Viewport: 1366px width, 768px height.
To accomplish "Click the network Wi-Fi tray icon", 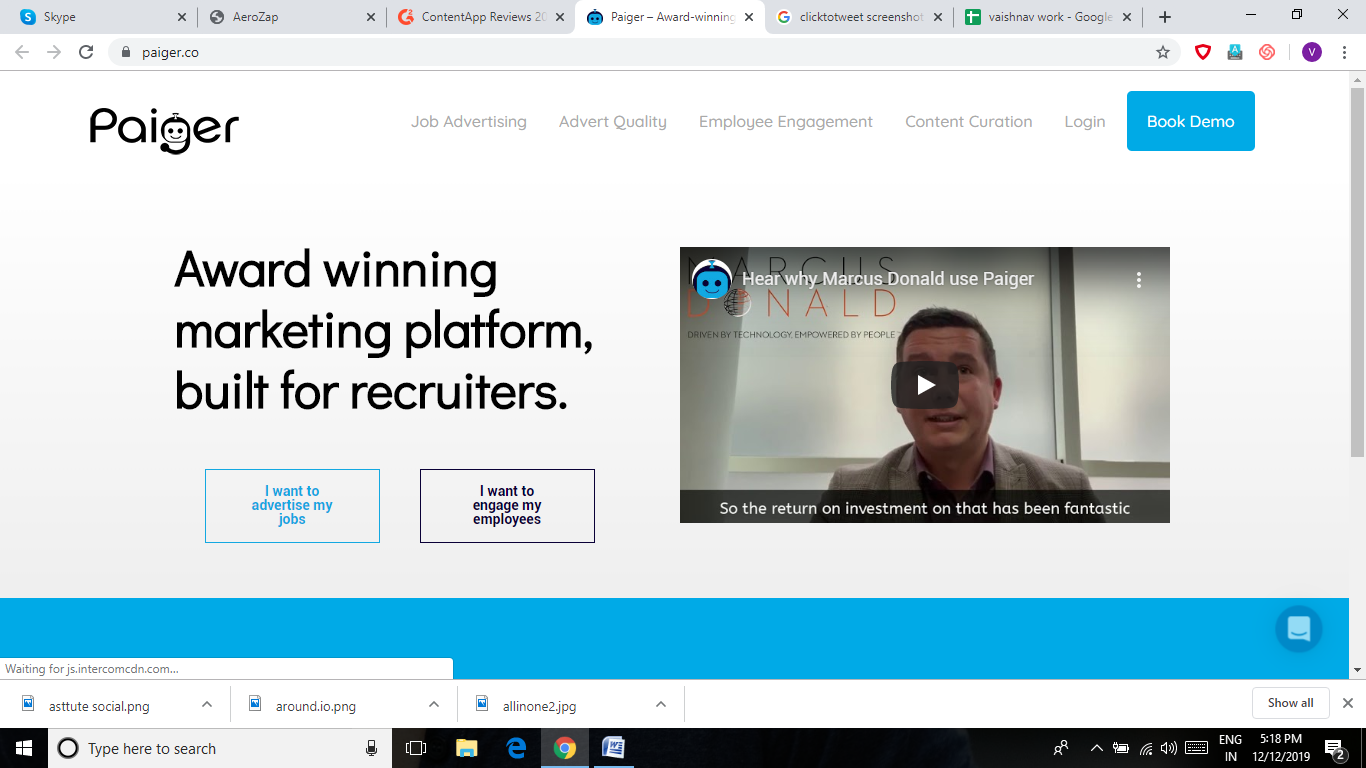I will (x=1146, y=748).
